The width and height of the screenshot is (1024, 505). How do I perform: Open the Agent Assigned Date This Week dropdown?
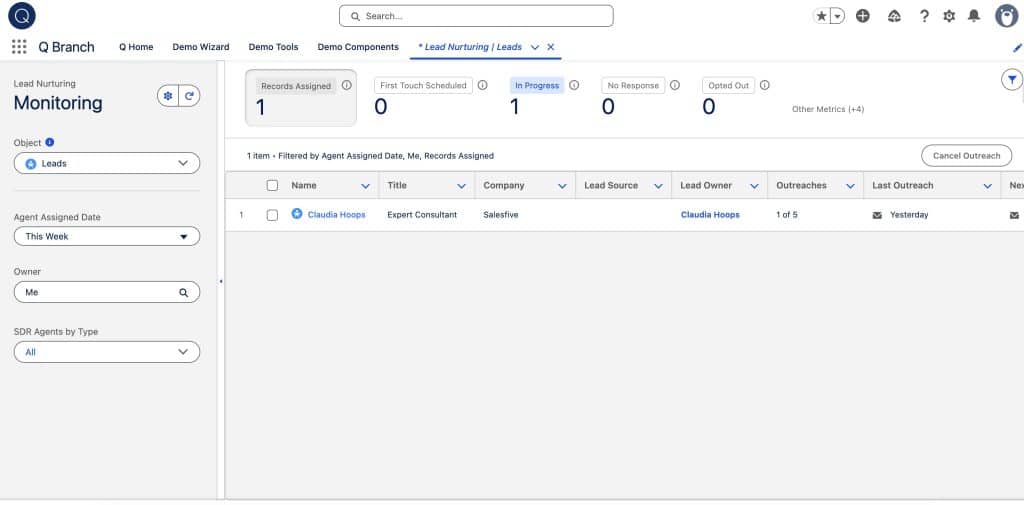[107, 236]
